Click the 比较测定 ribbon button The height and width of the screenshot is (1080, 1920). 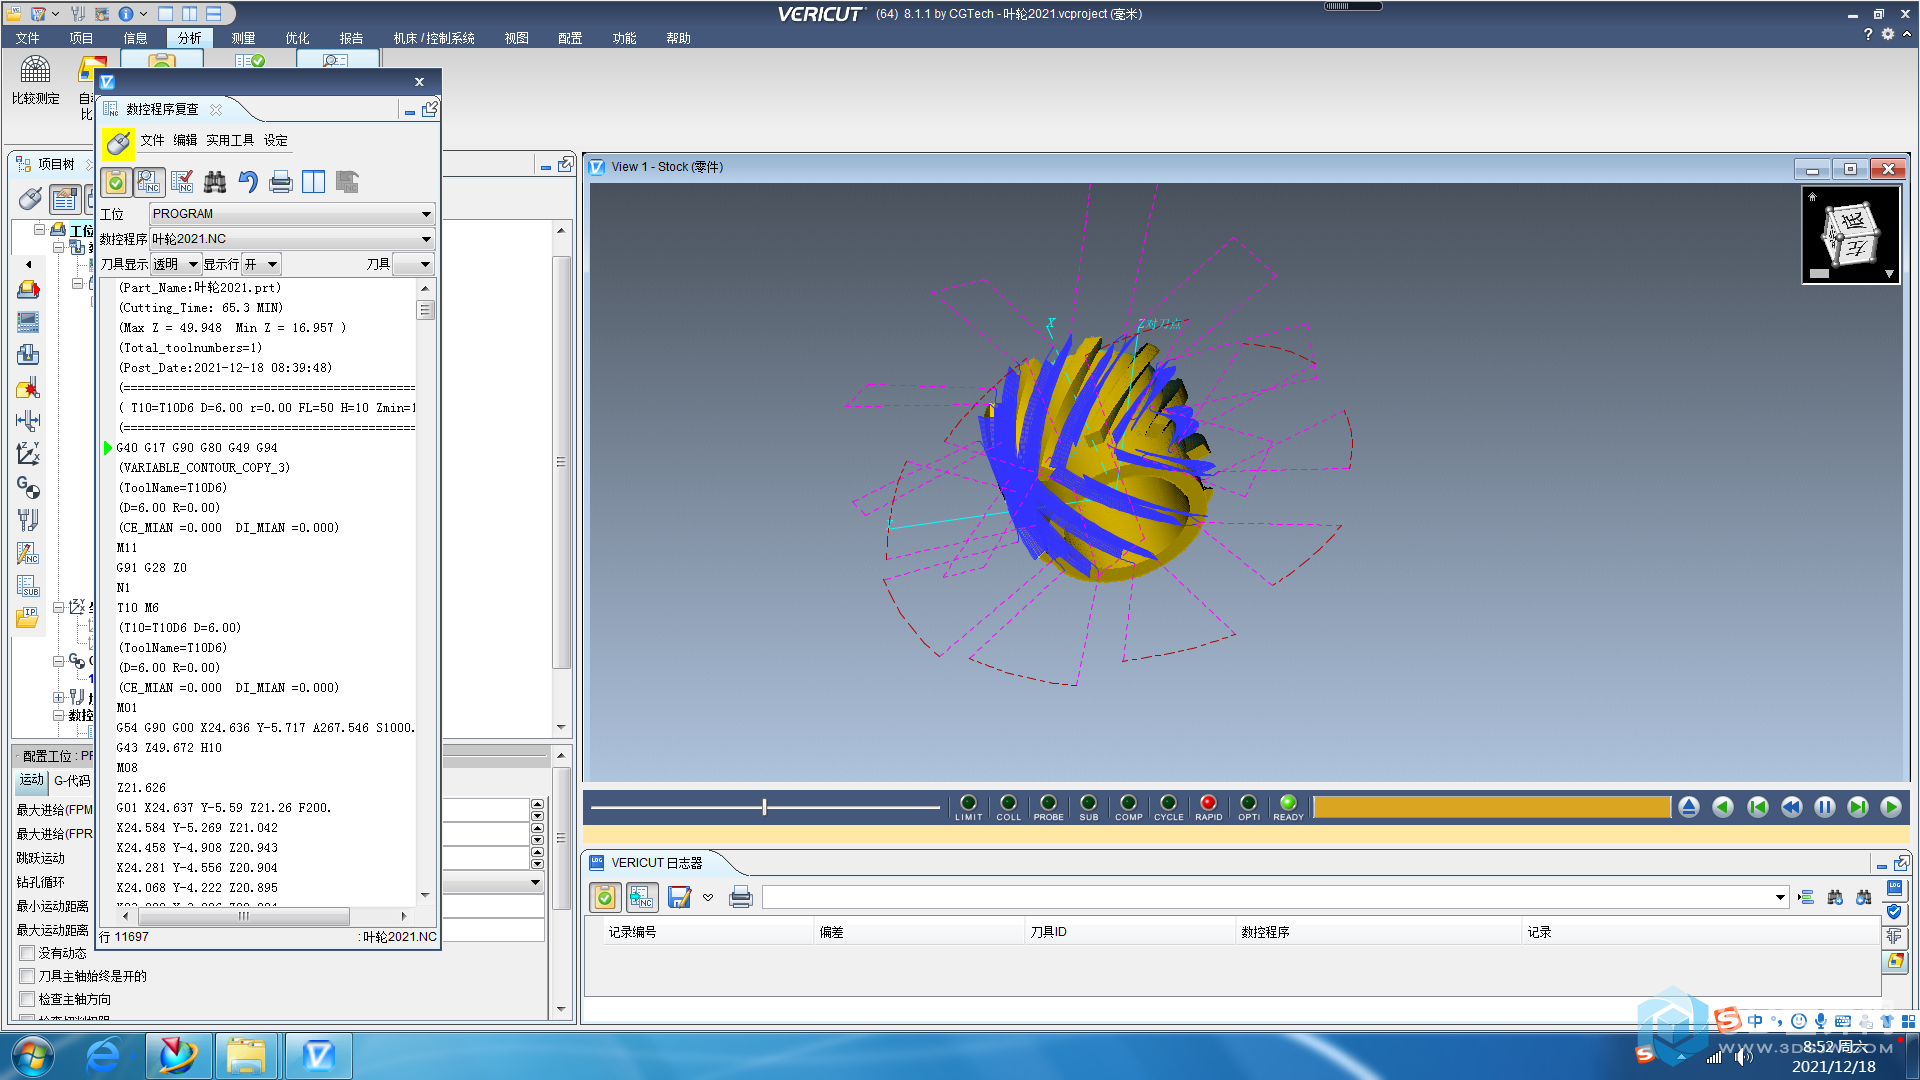point(35,80)
